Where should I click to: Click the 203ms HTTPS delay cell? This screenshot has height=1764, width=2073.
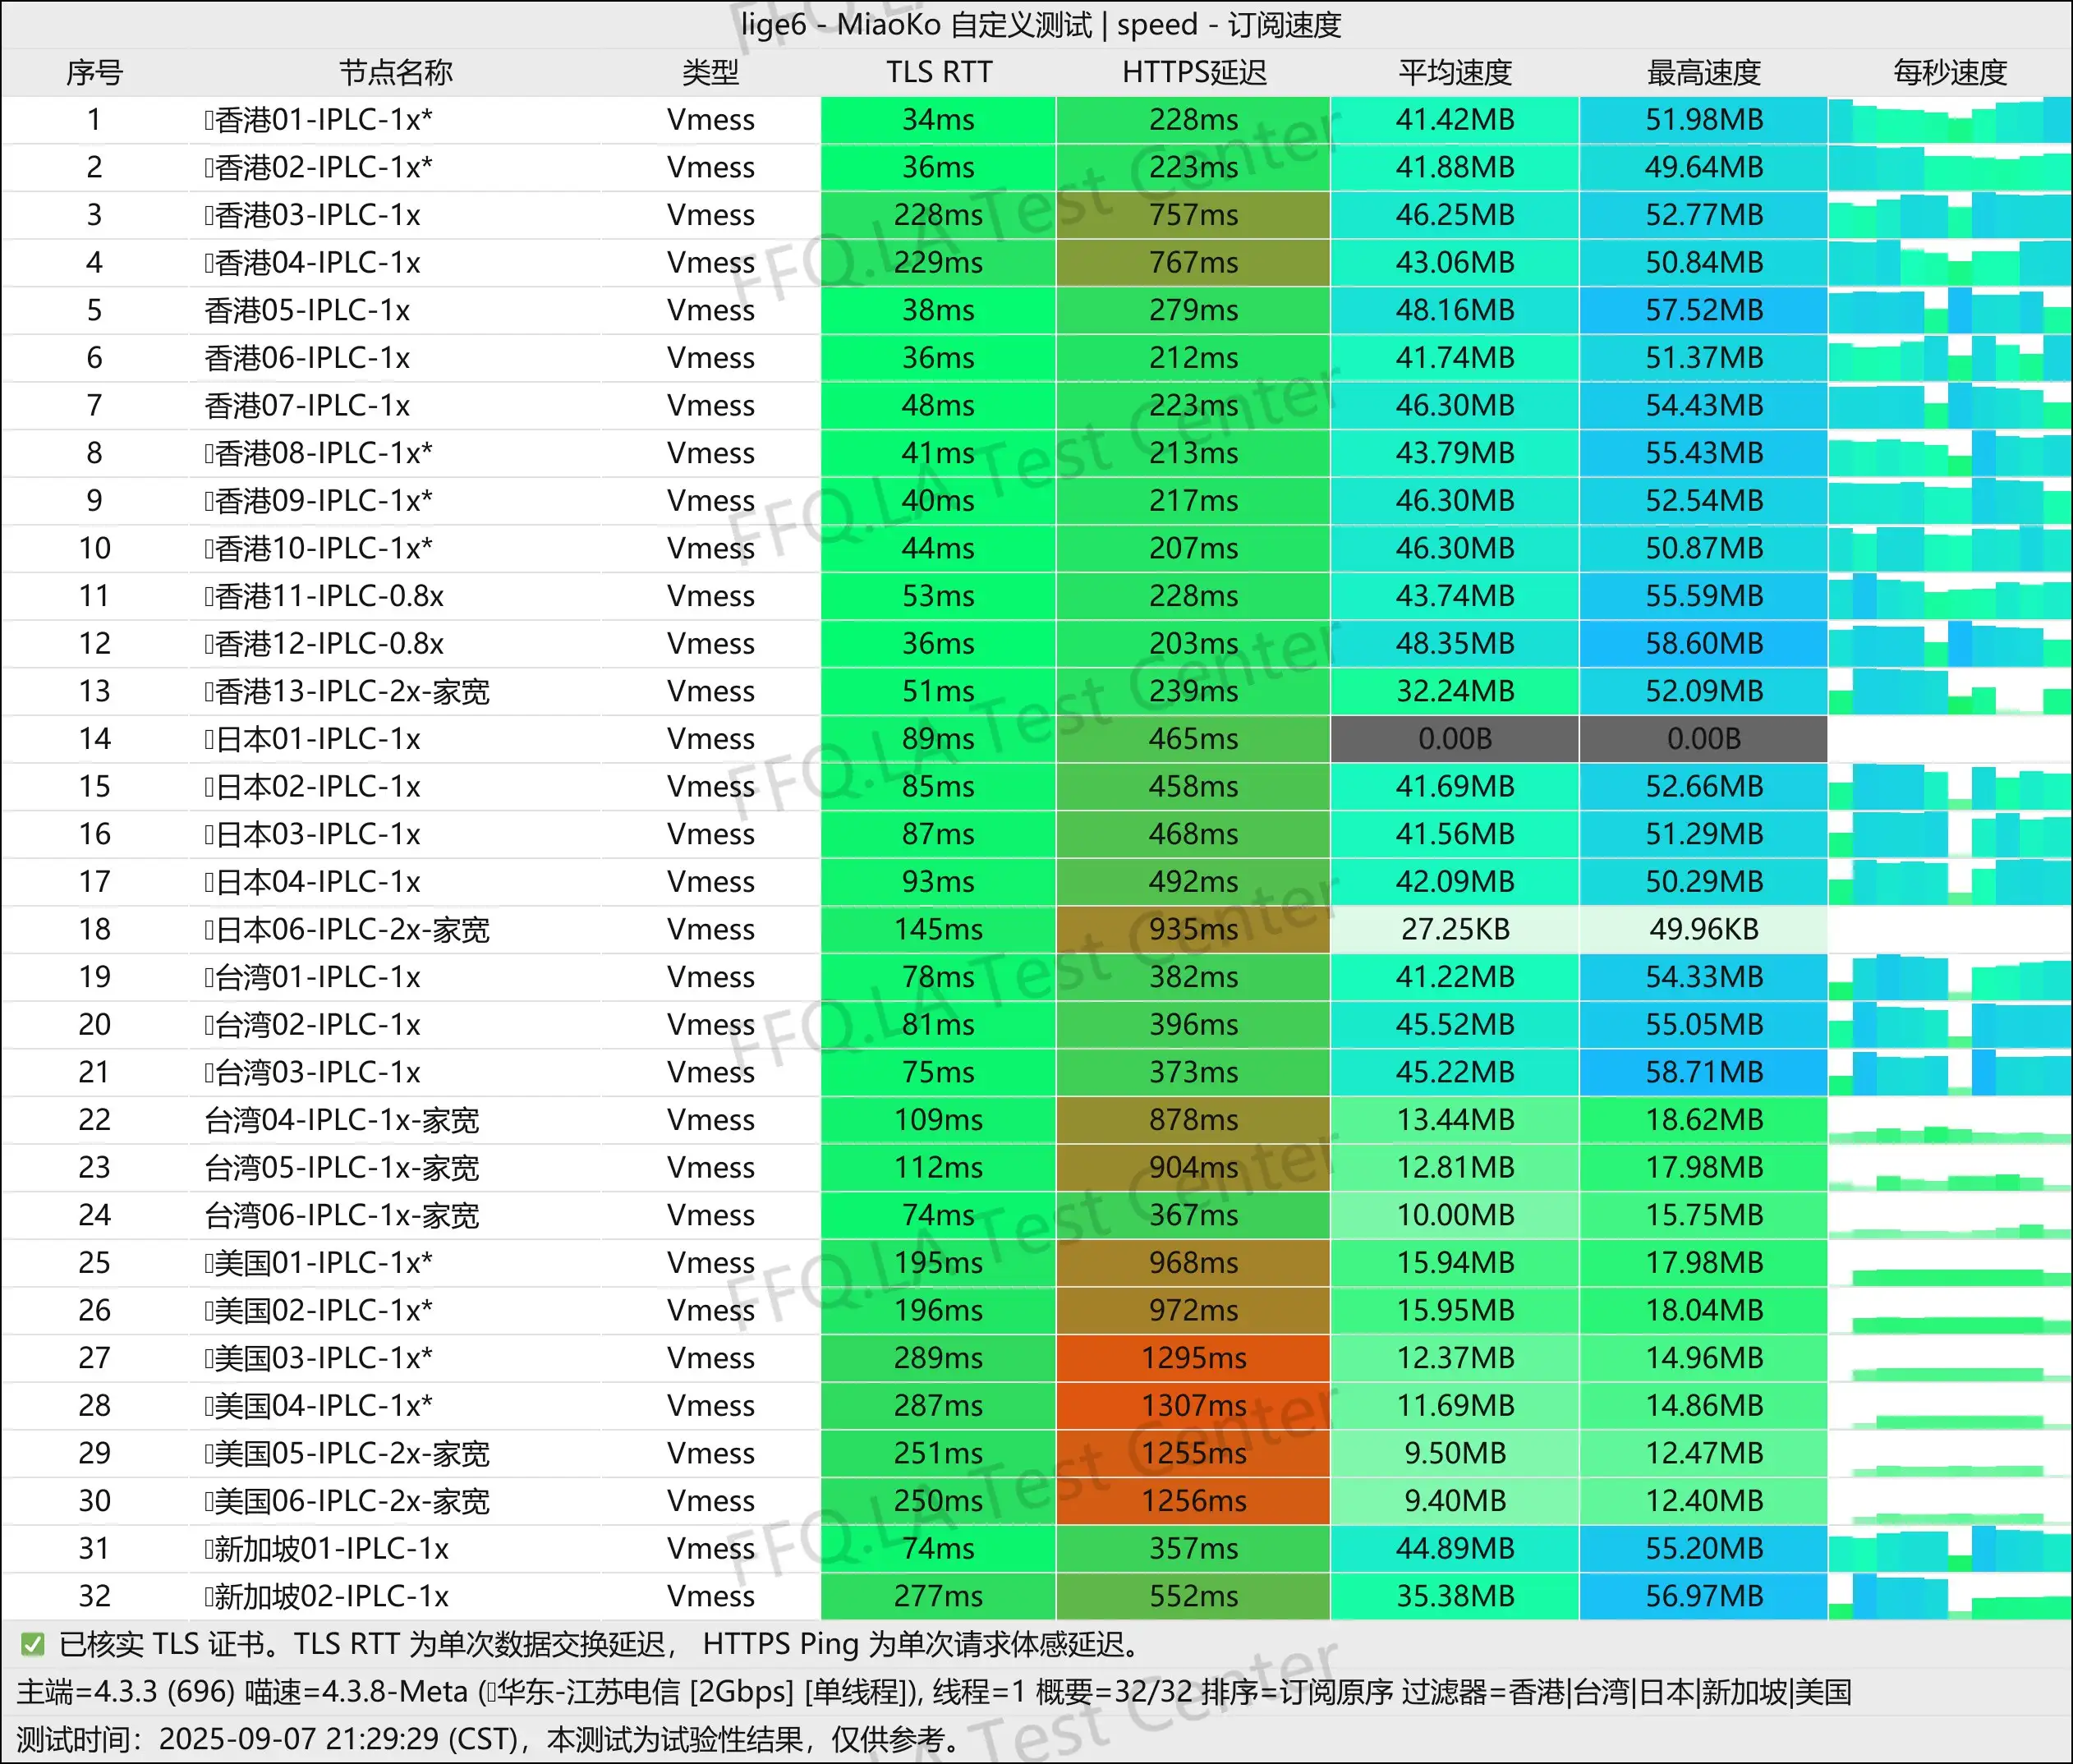point(1193,643)
